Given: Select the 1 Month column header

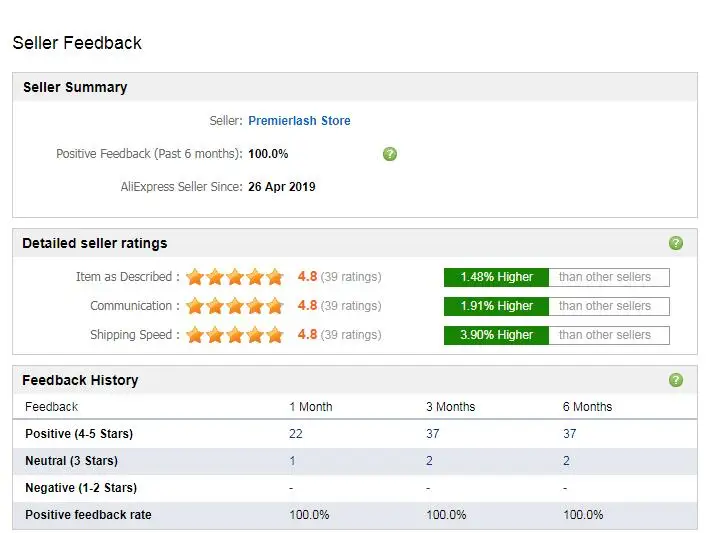Looking at the screenshot, I should 311,407.
